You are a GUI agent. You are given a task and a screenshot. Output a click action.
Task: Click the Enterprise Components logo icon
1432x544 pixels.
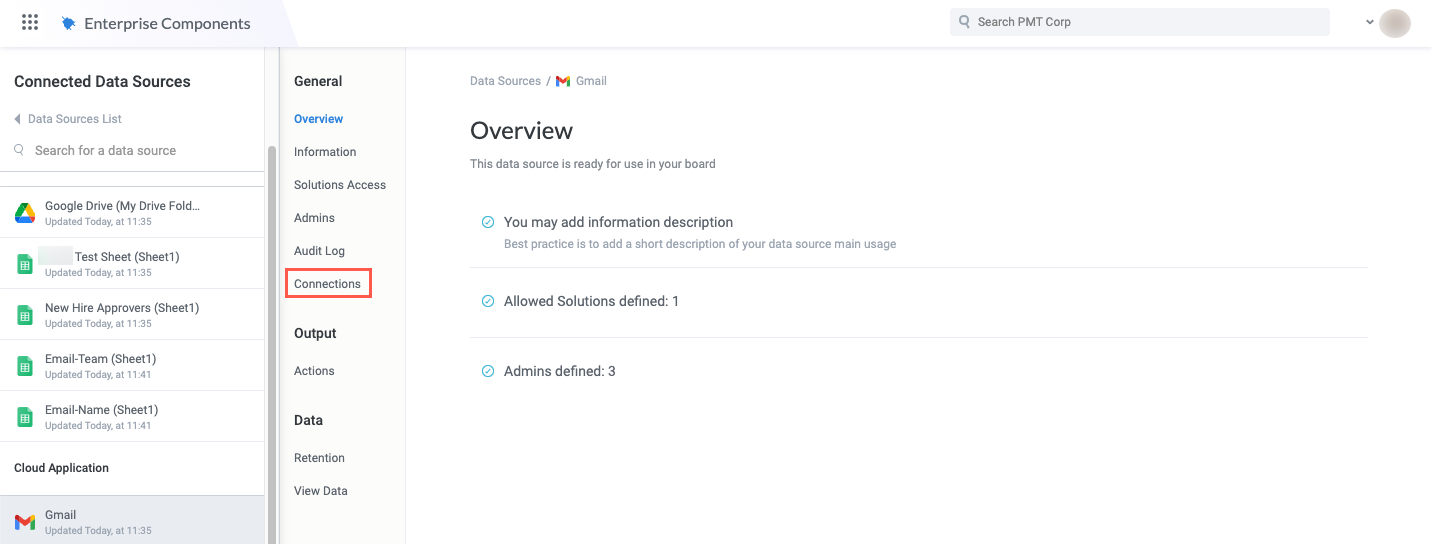click(68, 23)
